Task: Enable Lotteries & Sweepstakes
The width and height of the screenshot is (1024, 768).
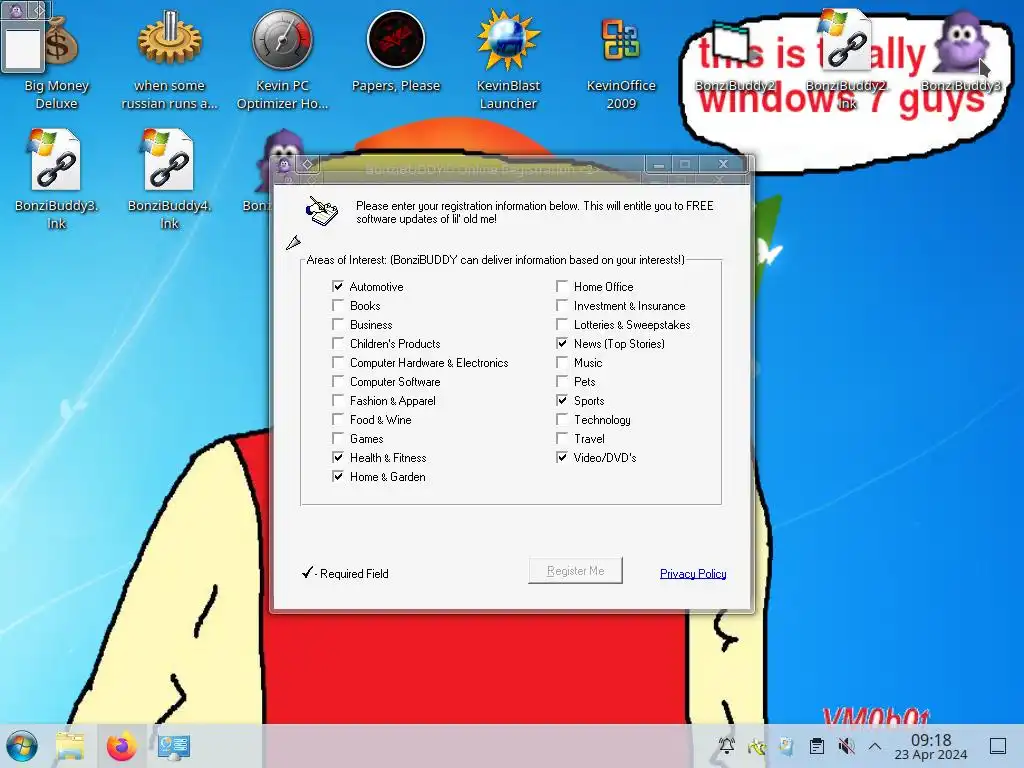Action: (562, 324)
